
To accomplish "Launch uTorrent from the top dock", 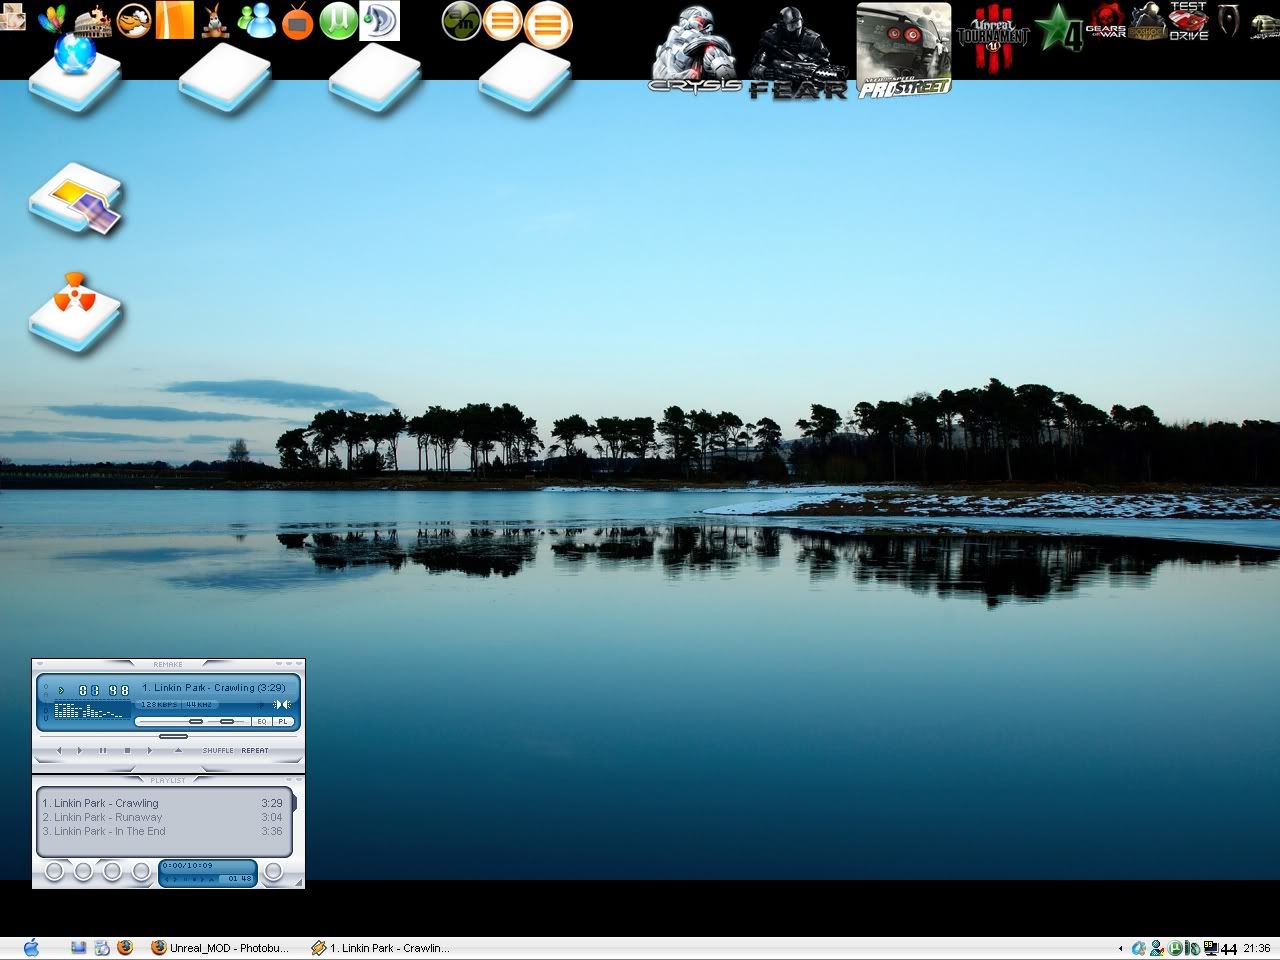I will 338,20.
